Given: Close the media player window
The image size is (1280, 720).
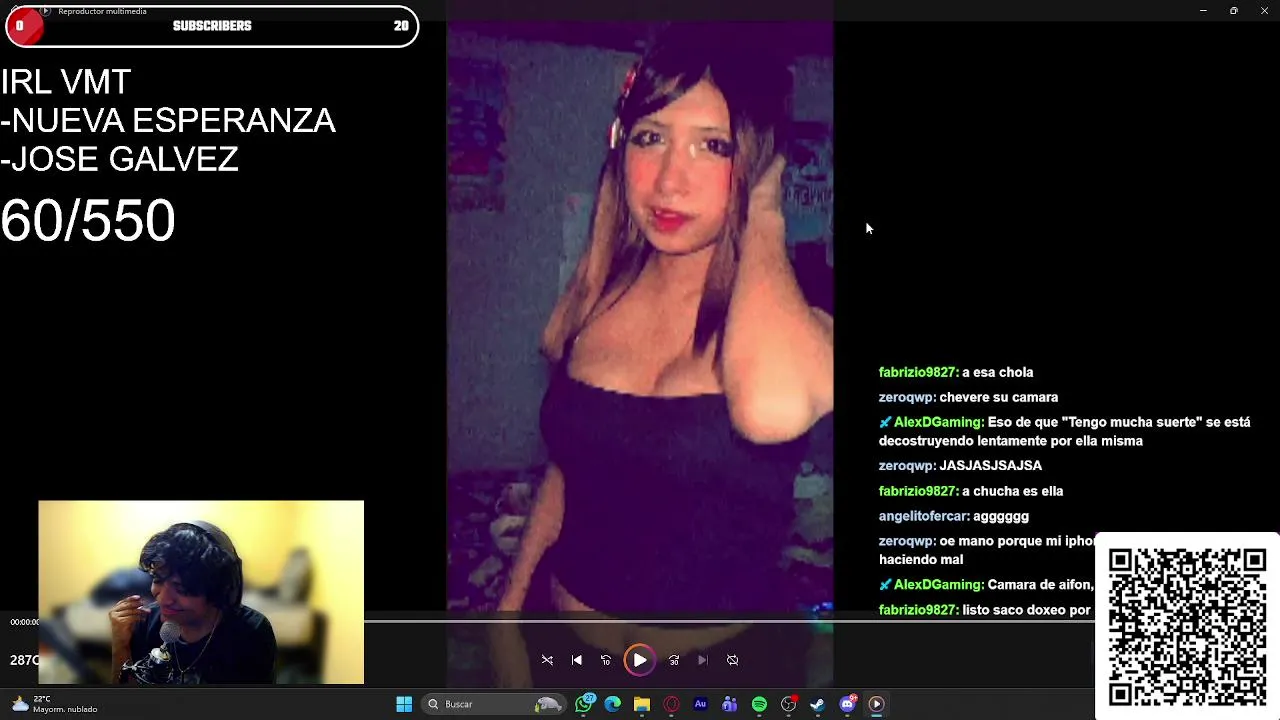Looking at the screenshot, I should pos(1264,11).
